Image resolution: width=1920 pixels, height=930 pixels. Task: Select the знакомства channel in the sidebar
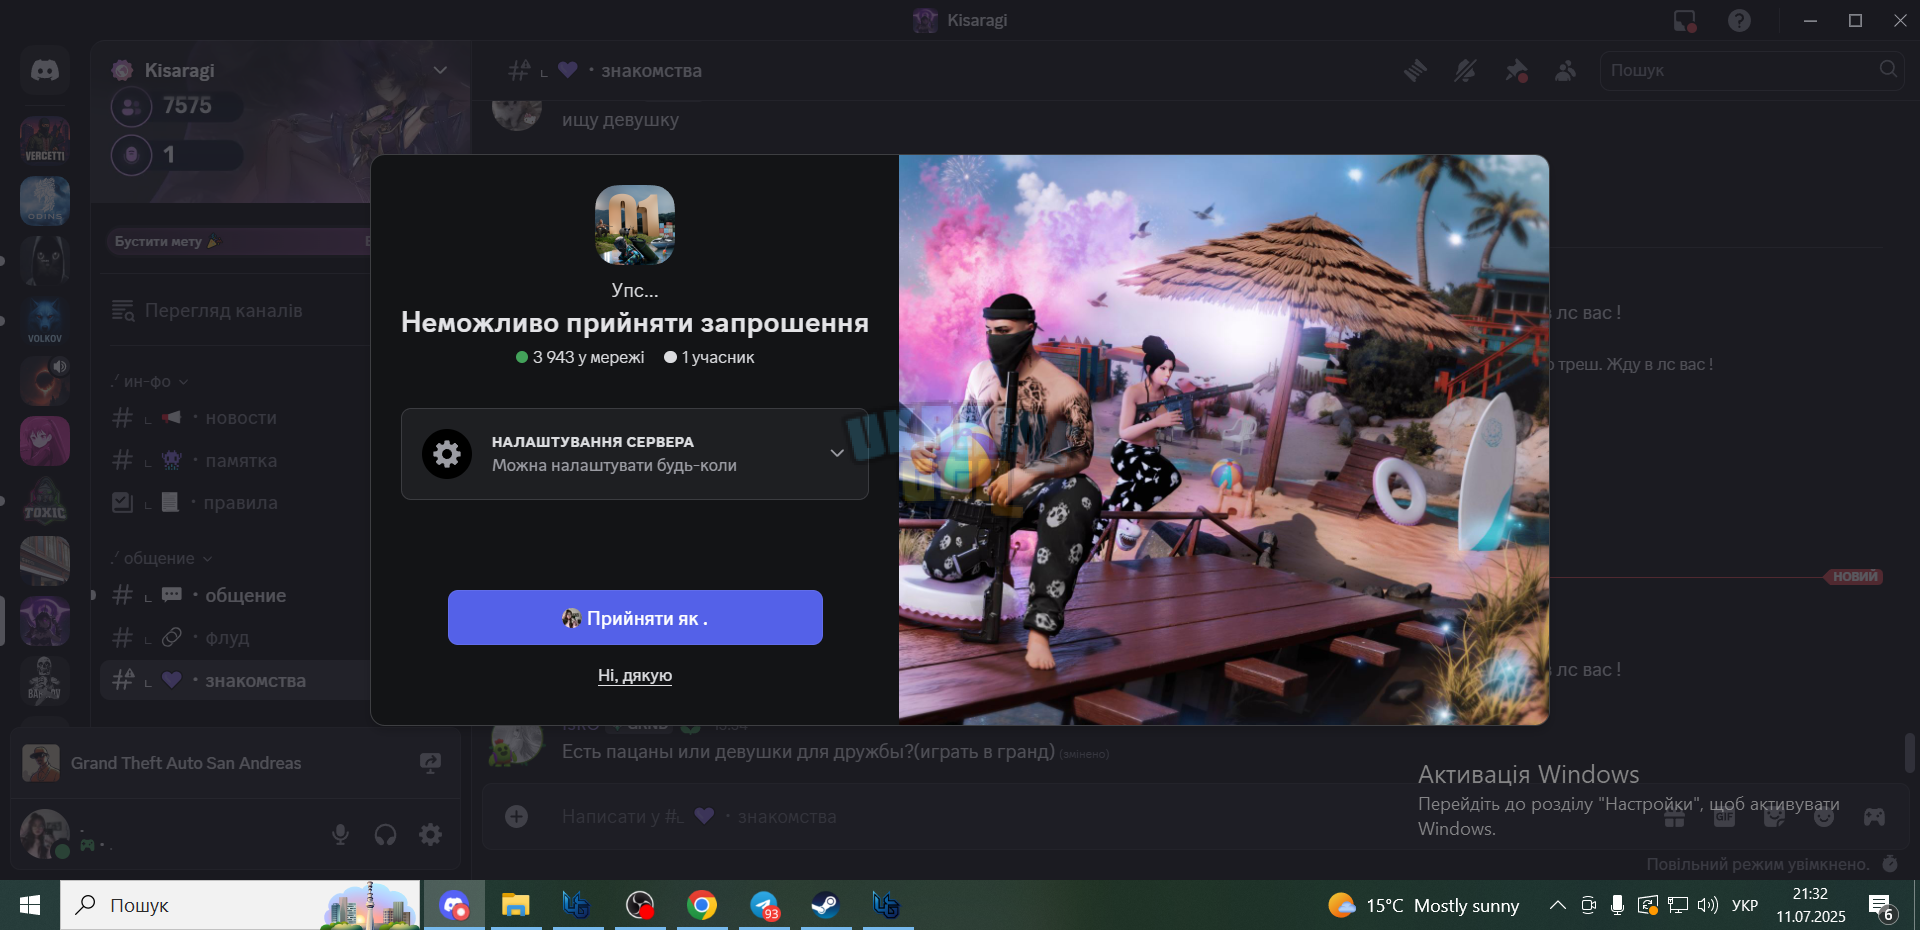click(x=236, y=681)
